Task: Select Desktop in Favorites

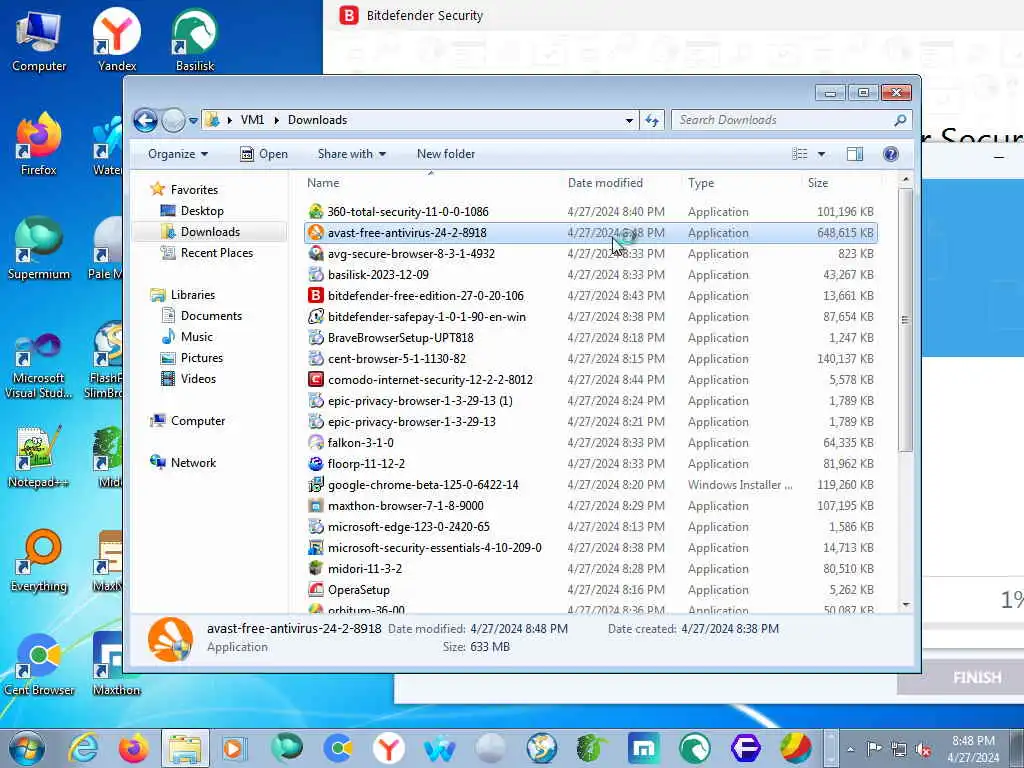Action: click(202, 211)
